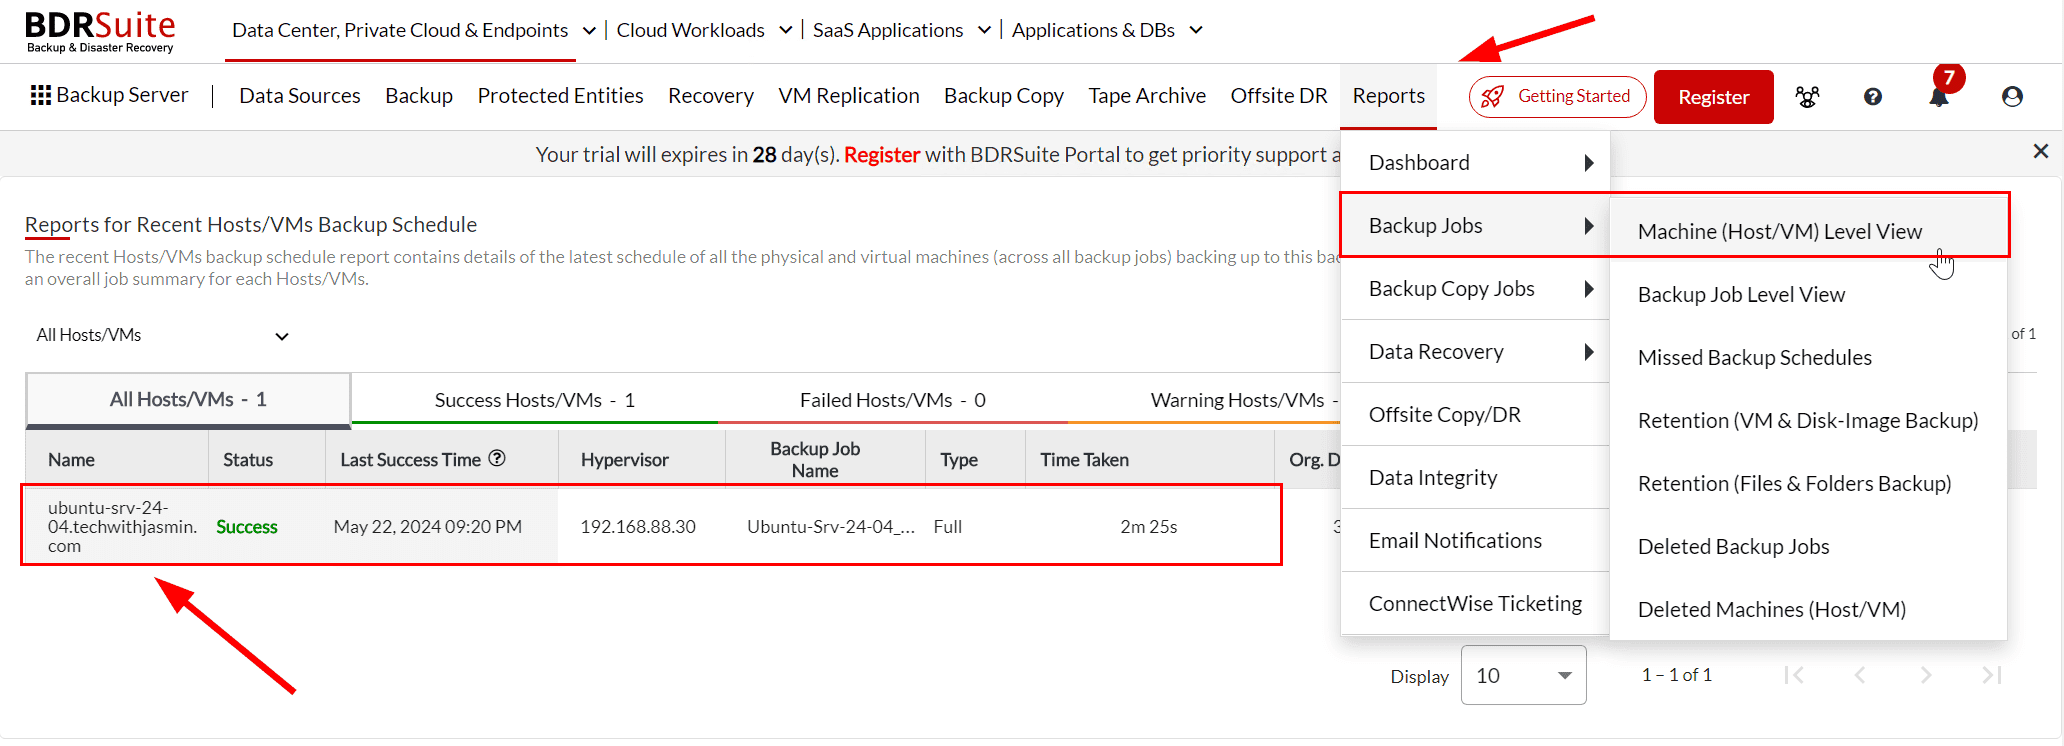The width and height of the screenshot is (2064, 746).
Task: Open the Data Sources menu
Action: (x=300, y=96)
